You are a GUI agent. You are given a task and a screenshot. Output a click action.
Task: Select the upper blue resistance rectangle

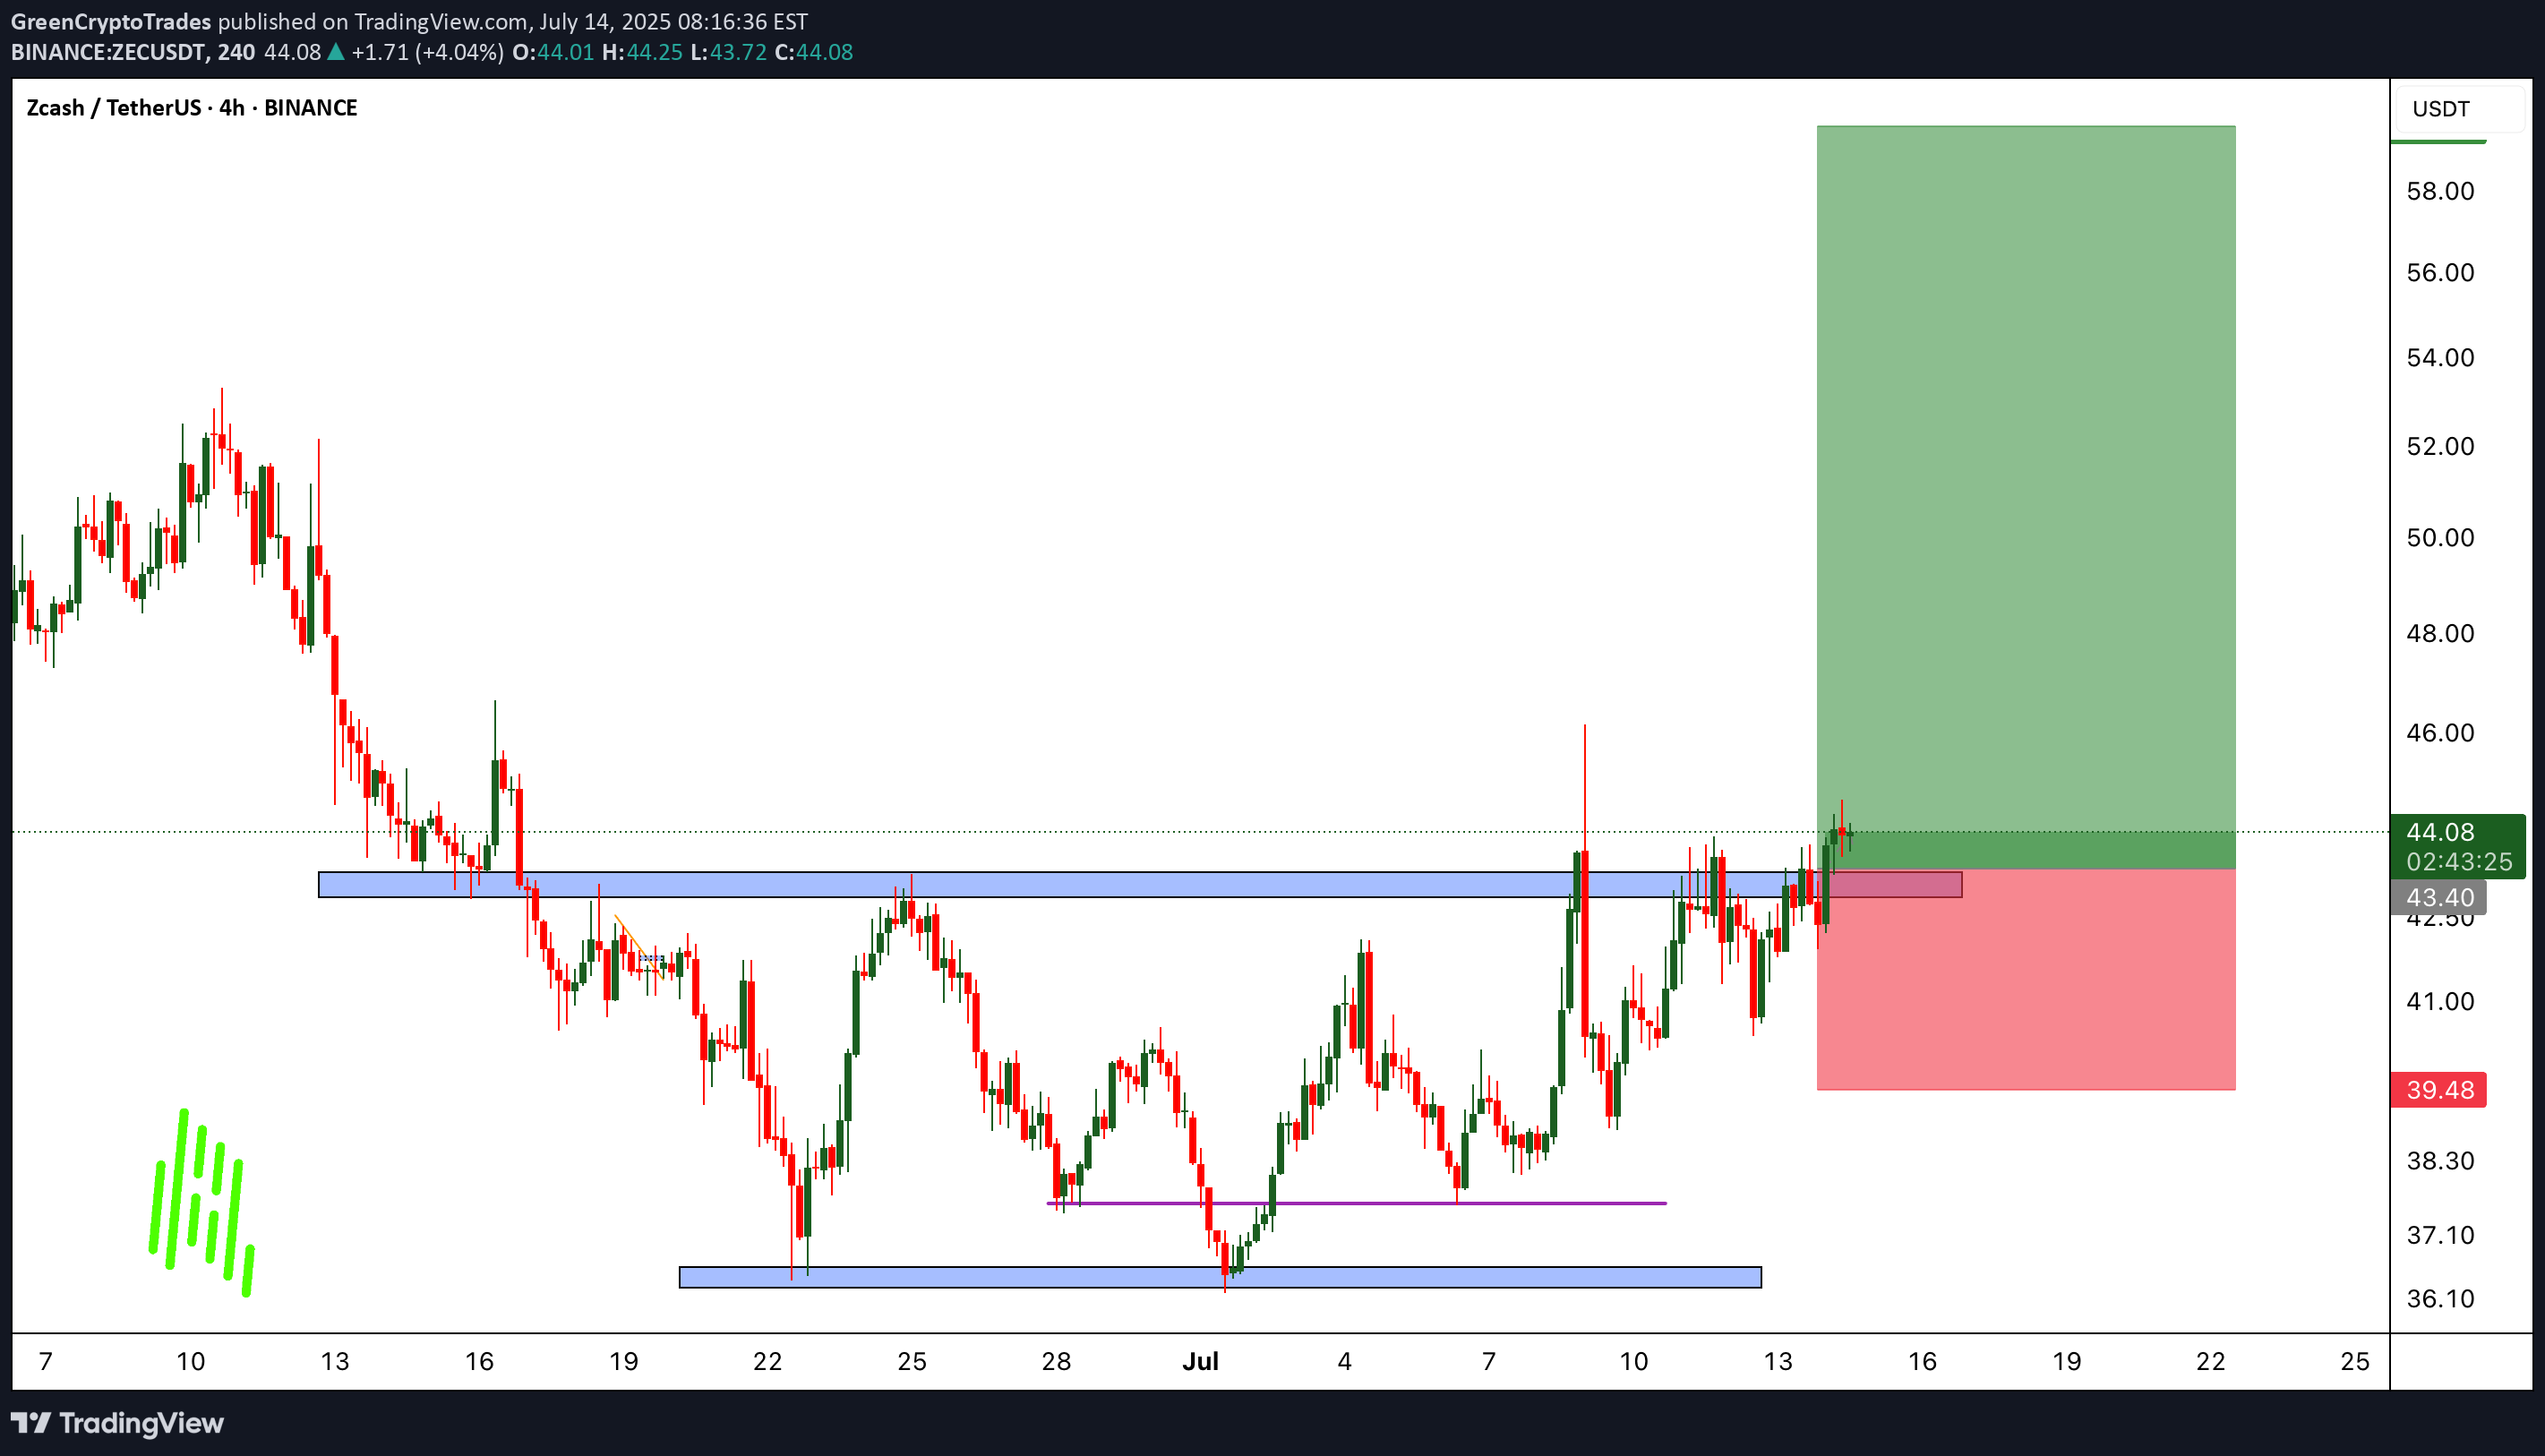[1140, 884]
